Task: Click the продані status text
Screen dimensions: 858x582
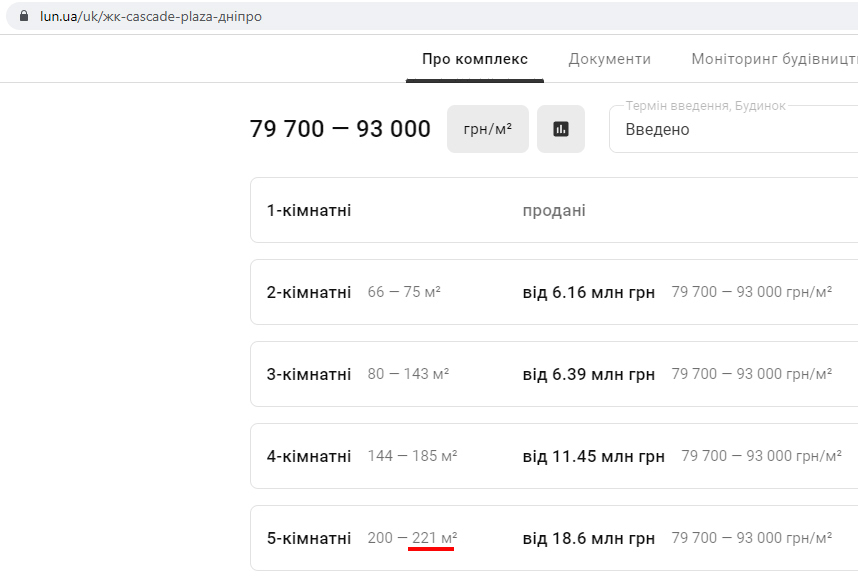Action: tap(554, 210)
